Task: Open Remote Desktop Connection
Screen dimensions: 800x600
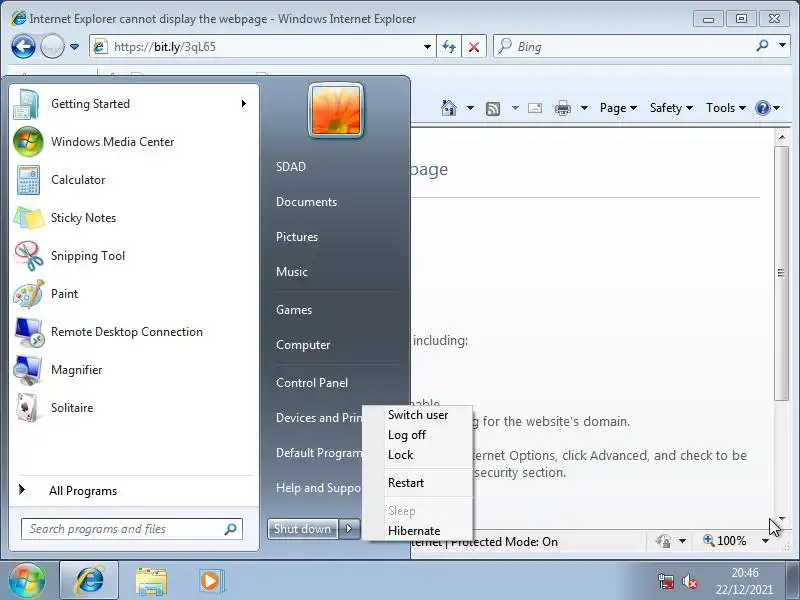Action: click(x=134, y=332)
